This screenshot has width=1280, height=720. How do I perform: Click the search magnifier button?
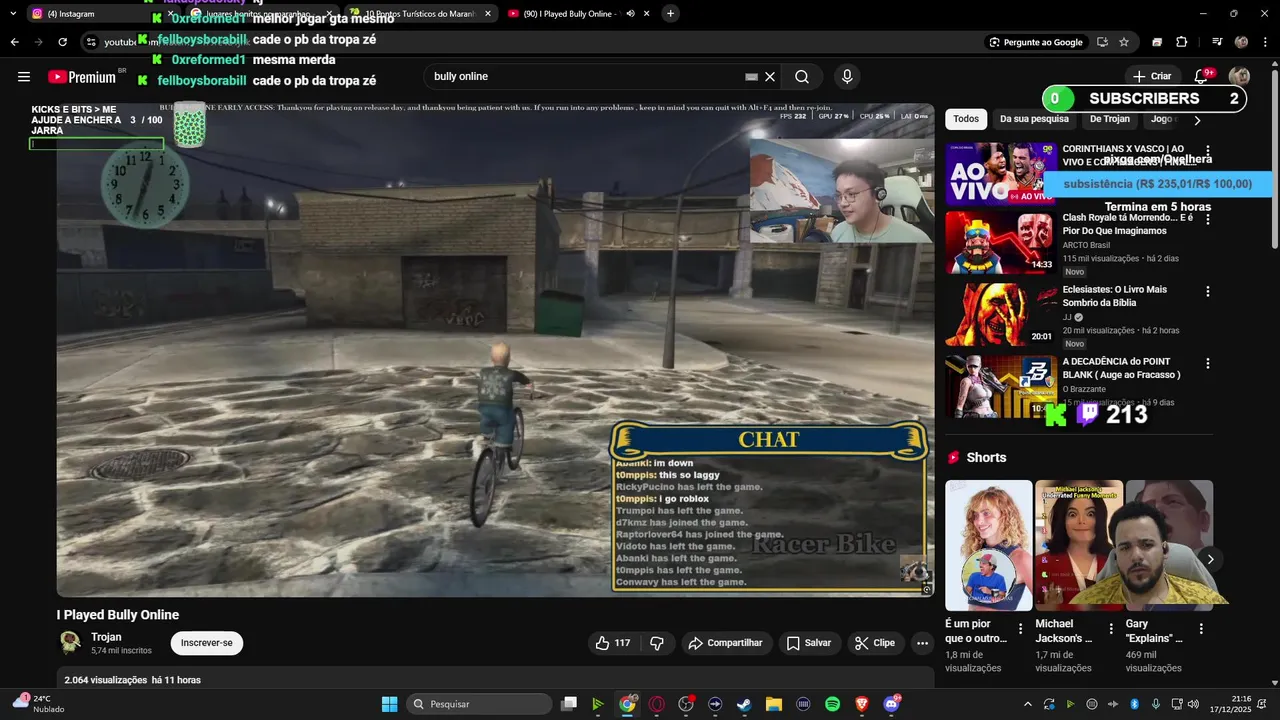tap(802, 77)
